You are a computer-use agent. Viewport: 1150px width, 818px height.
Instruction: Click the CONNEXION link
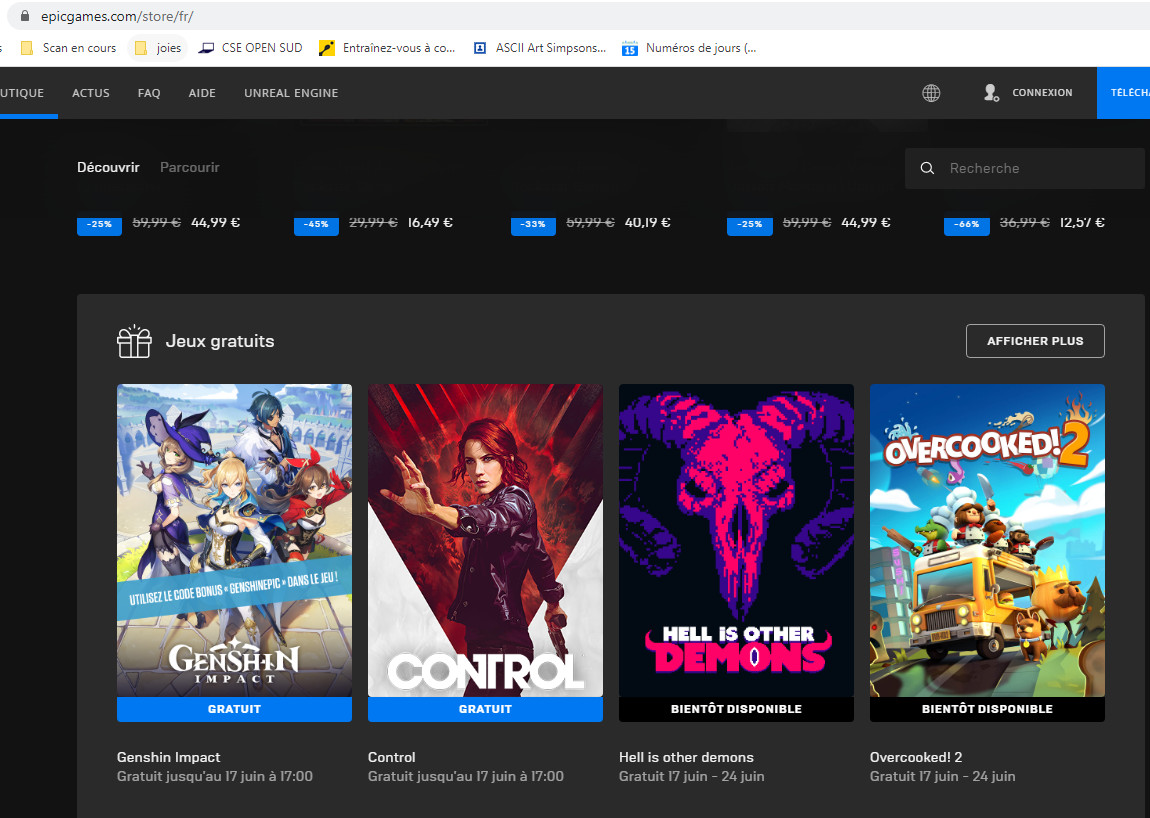(x=1042, y=92)
